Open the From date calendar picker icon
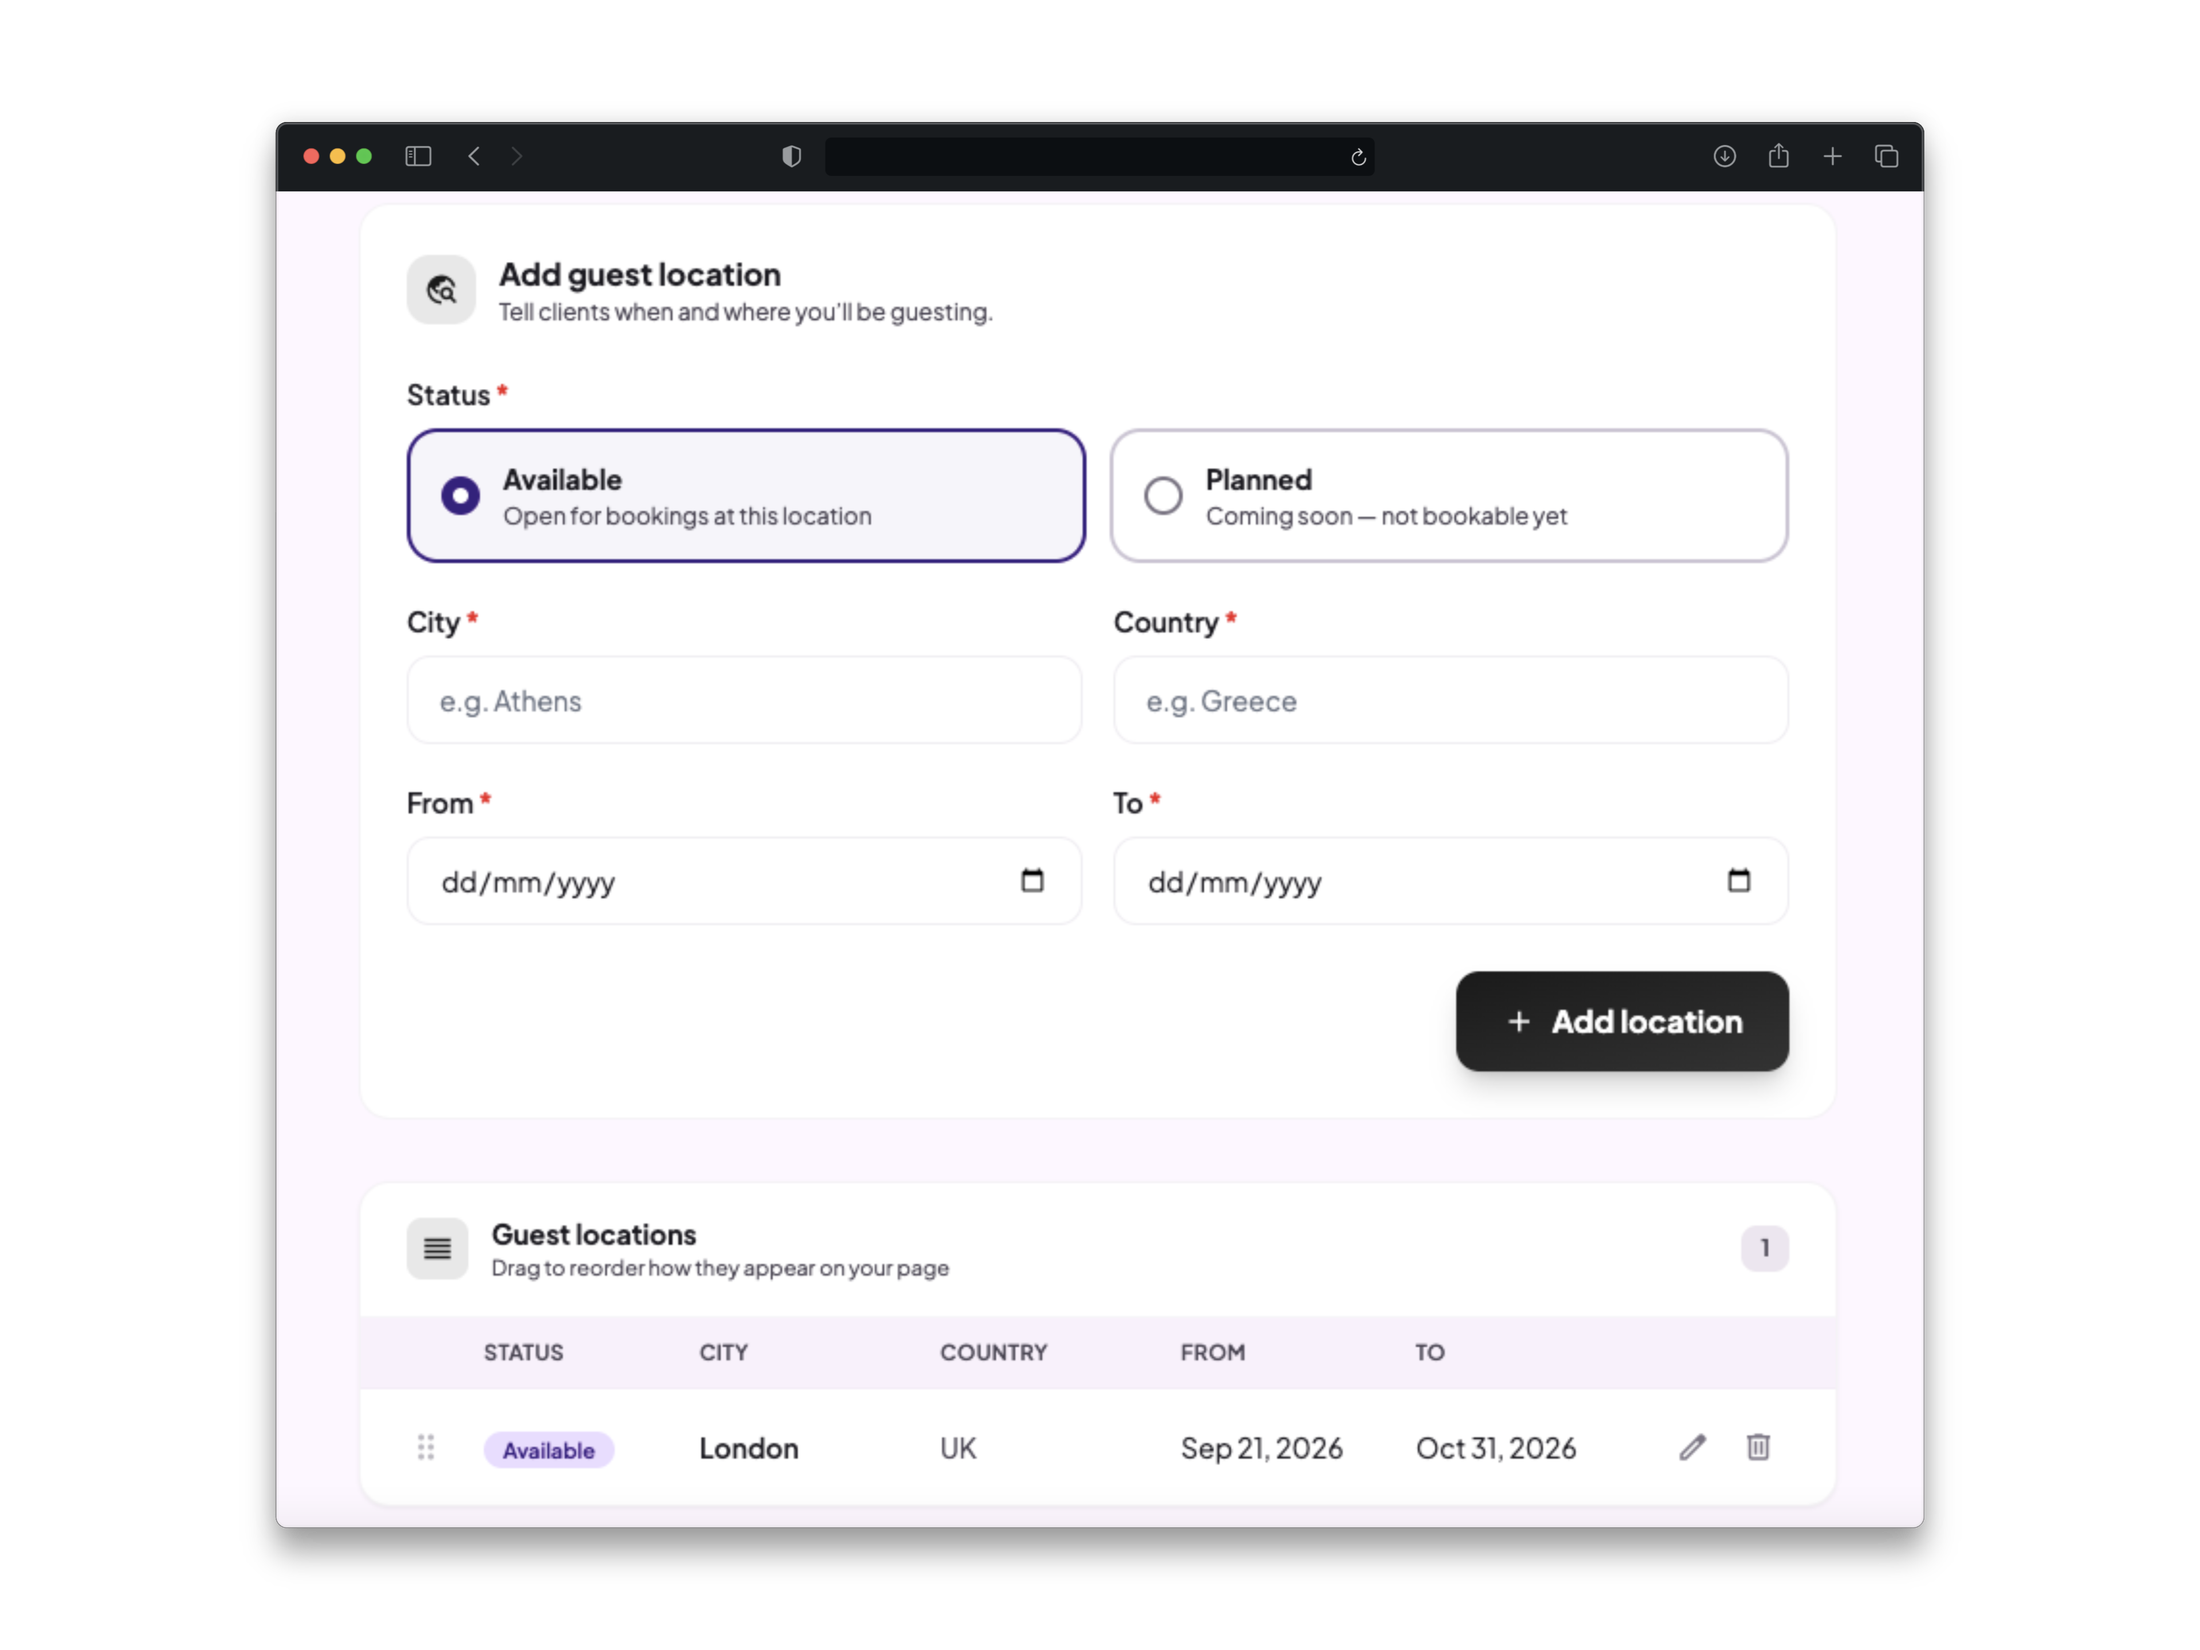This screenshot has height=1650, width=2200. tap(1032, 880)
